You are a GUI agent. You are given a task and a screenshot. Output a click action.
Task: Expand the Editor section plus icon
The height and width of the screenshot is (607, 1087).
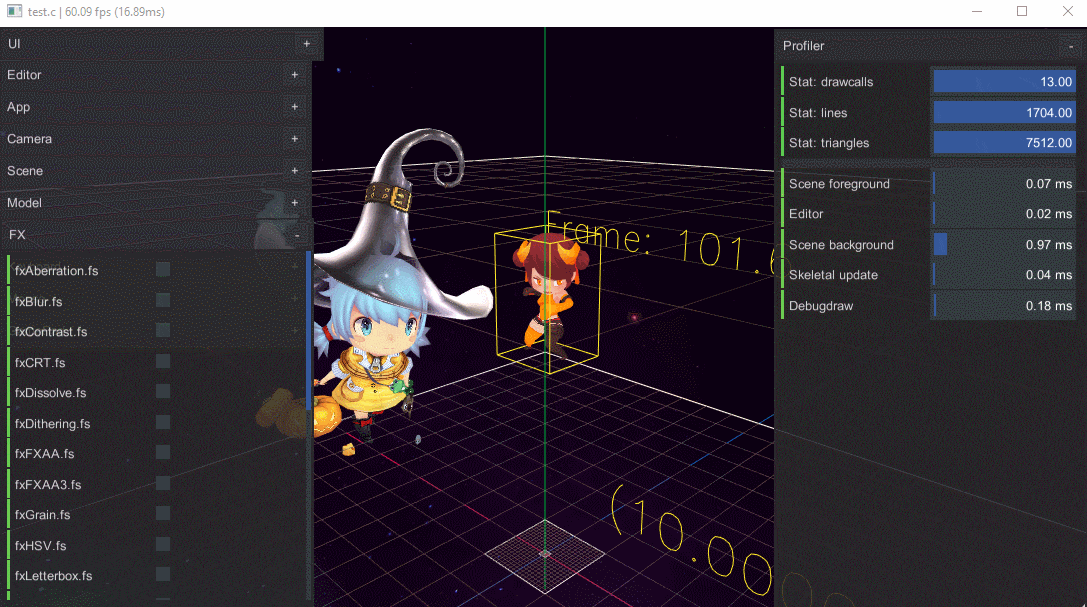point(294,75)
